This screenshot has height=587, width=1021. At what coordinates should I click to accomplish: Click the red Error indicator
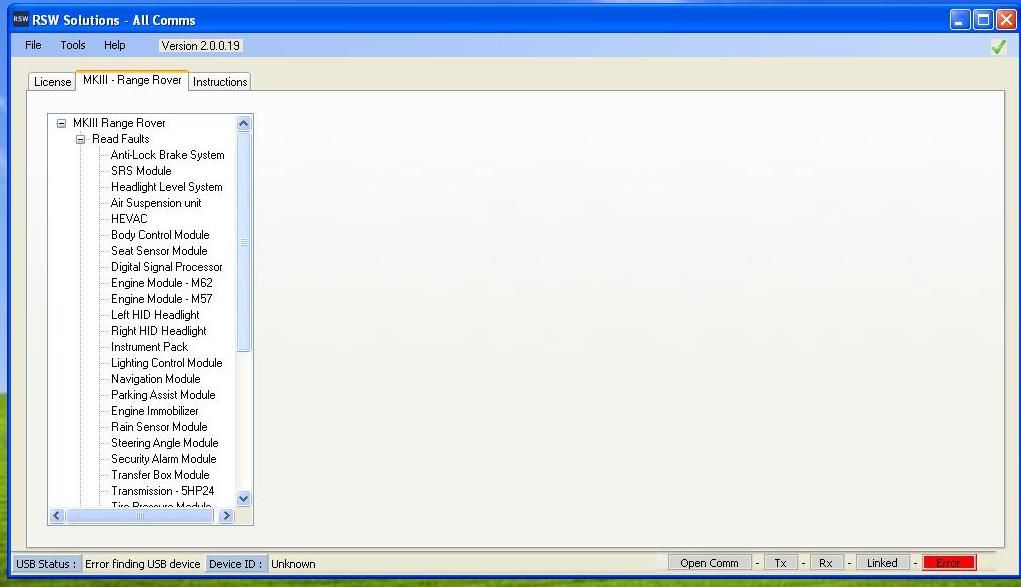click(948, 563)
